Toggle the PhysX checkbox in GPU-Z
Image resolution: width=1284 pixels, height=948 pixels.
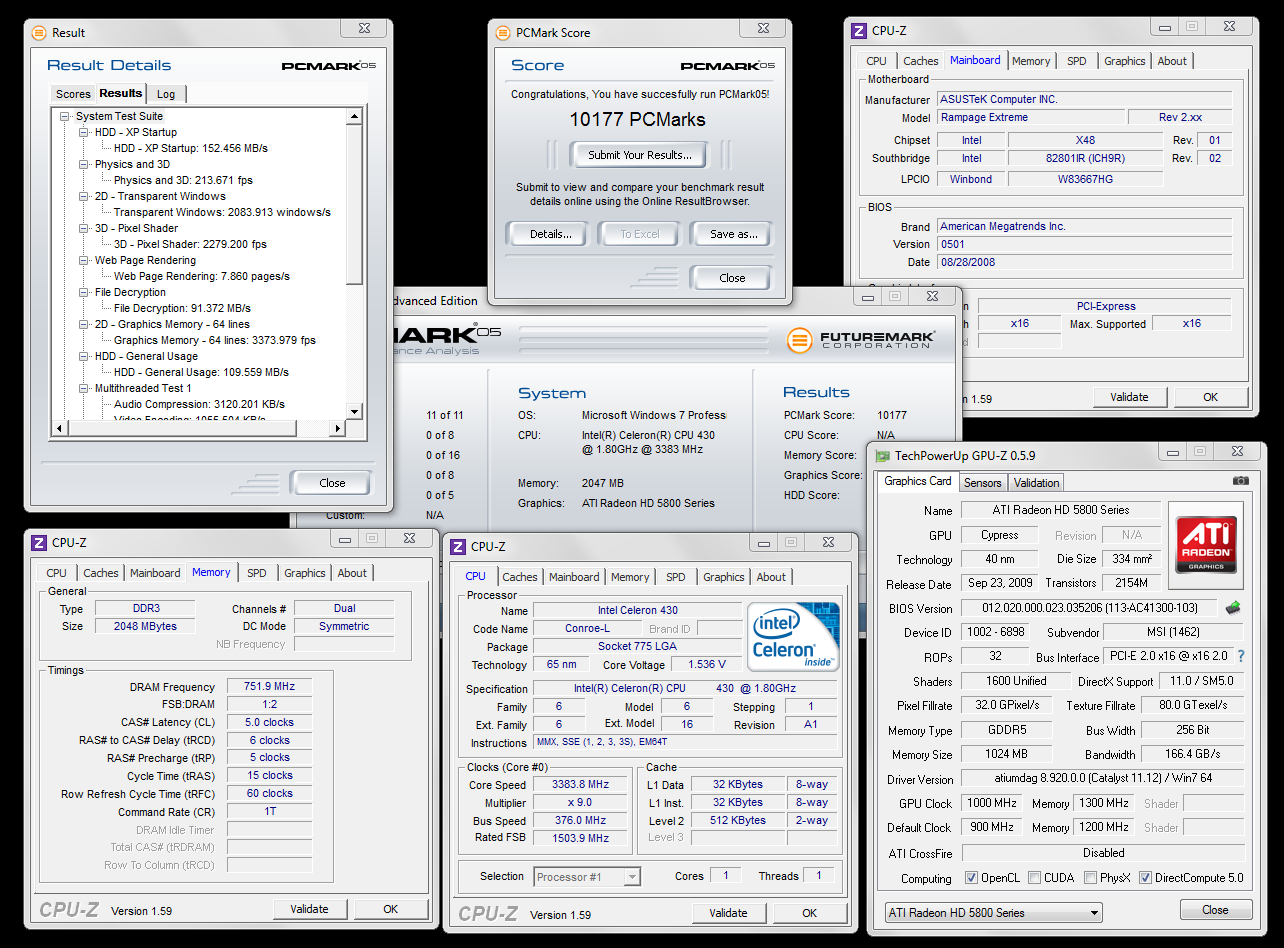(x=1090, y=878)
